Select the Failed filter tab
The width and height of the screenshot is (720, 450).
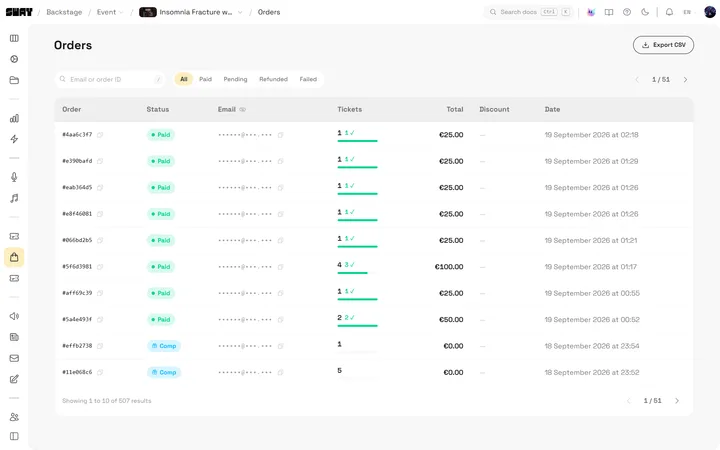(x=308, y=79)
